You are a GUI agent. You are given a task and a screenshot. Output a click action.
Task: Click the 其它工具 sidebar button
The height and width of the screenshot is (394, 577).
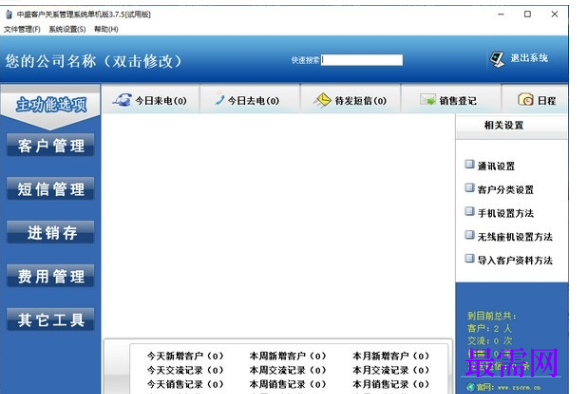click(50, 319)
